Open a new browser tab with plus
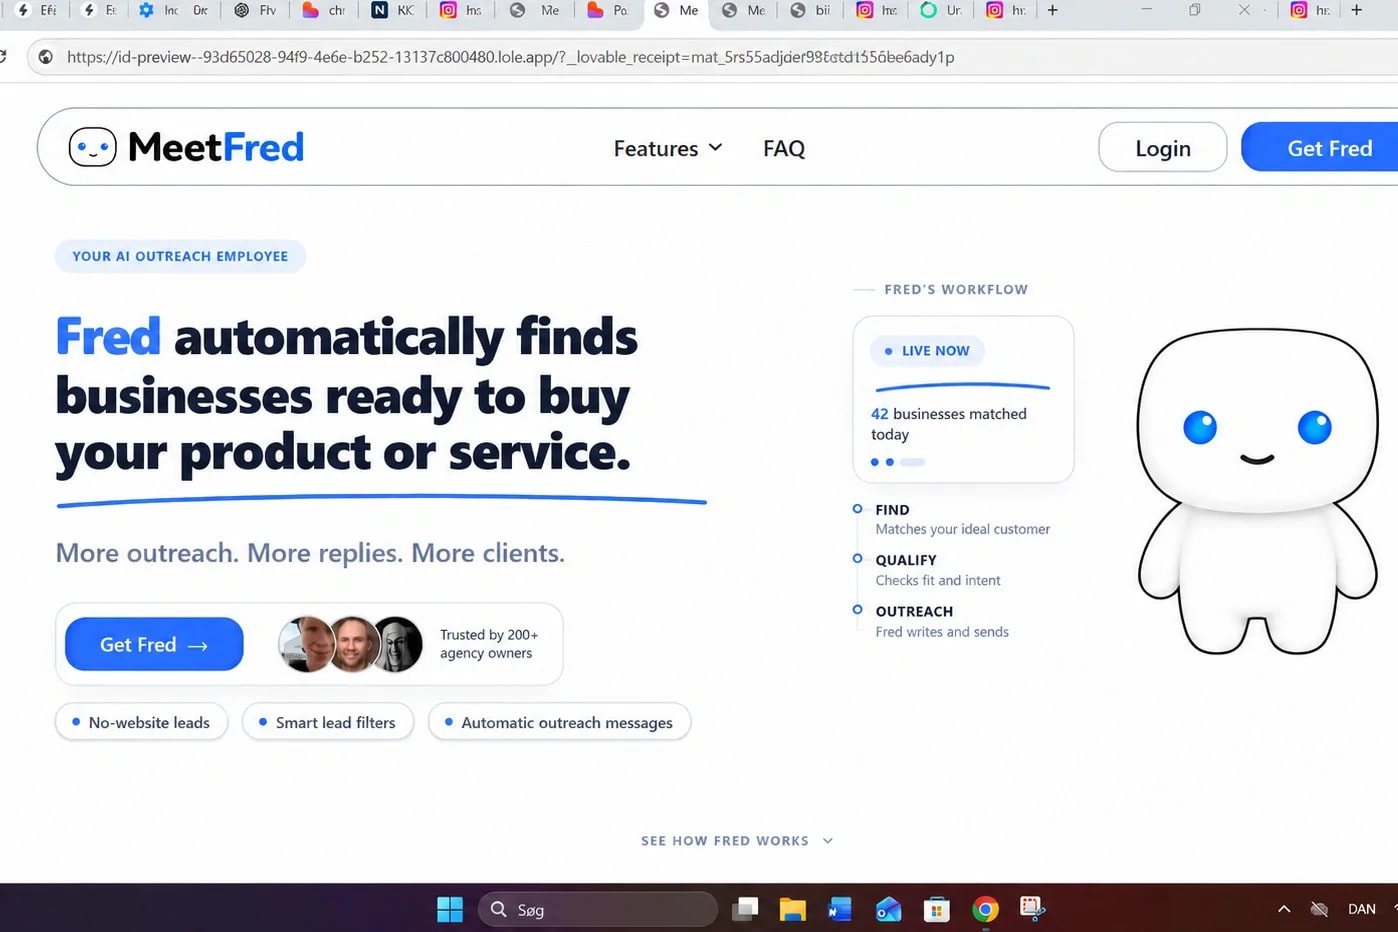Viewport: 1398px width, 932px height. tap(1052, 11)
